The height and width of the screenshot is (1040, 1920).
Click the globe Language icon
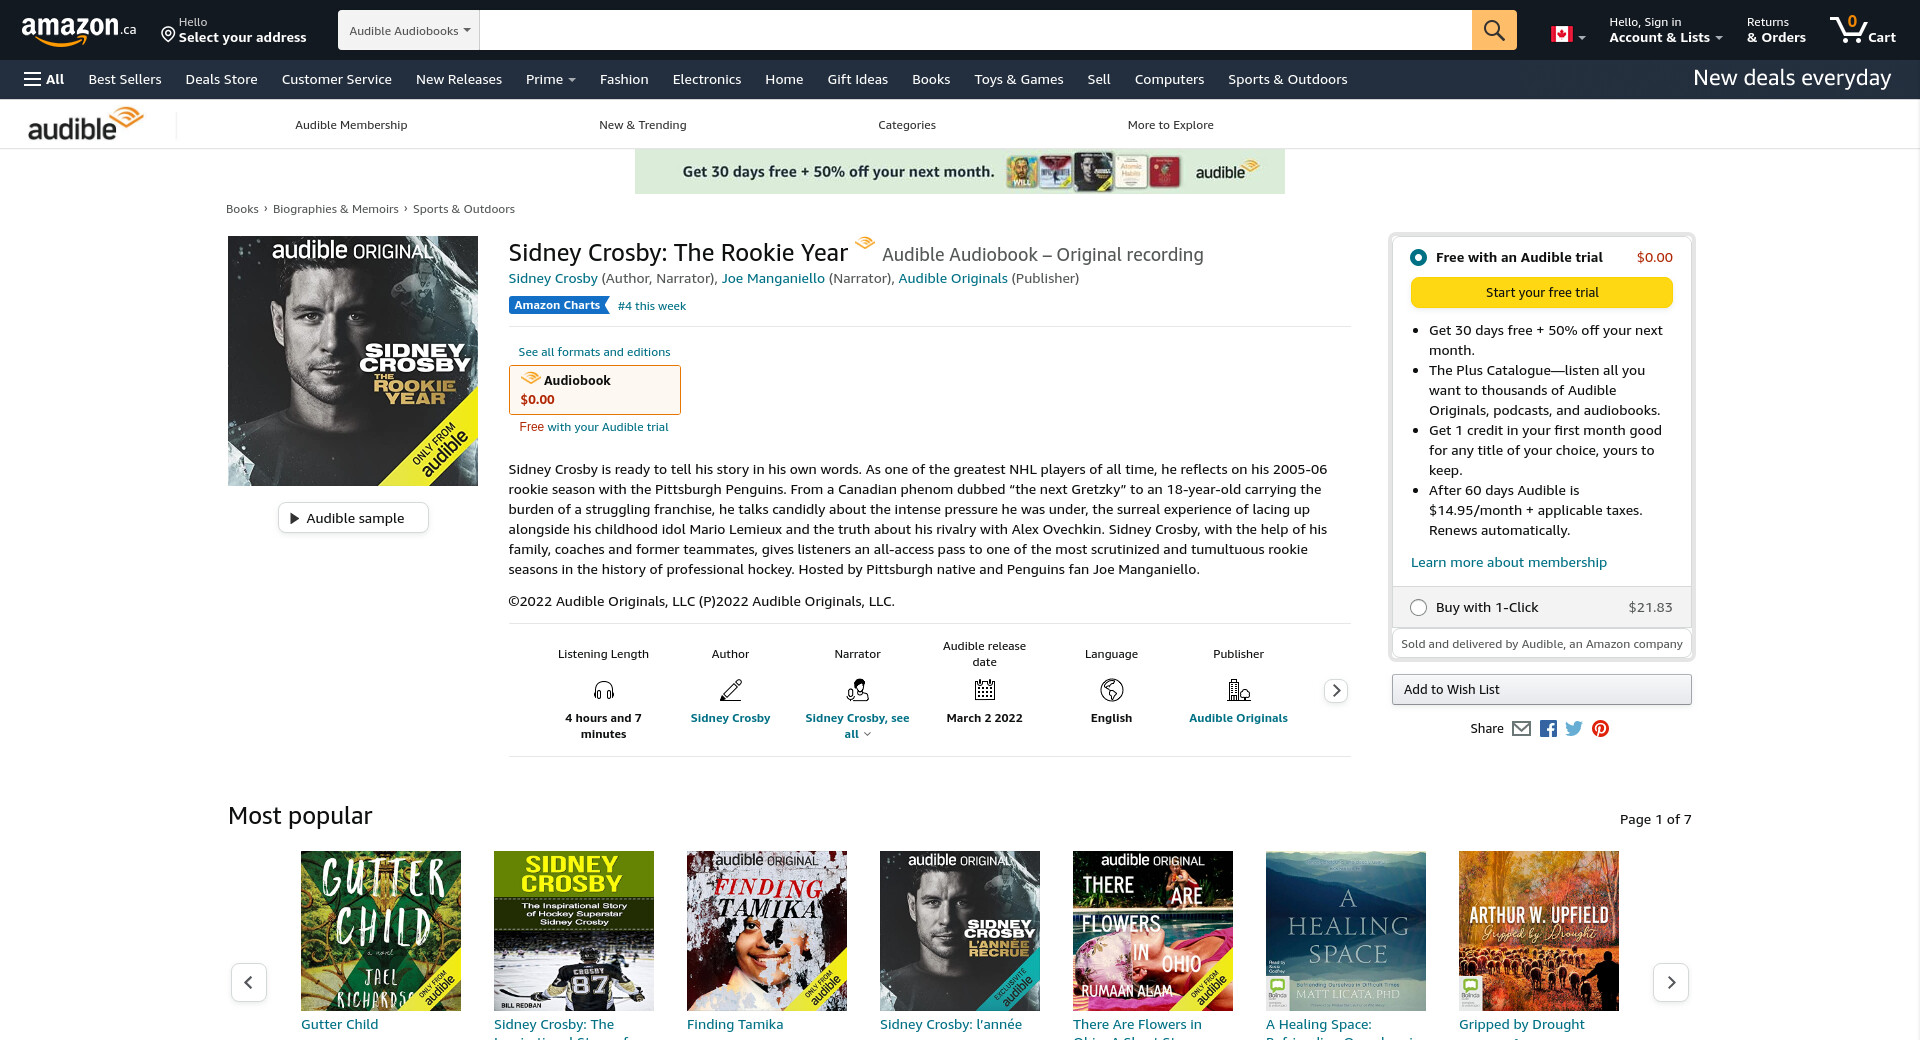(1112, 690)
